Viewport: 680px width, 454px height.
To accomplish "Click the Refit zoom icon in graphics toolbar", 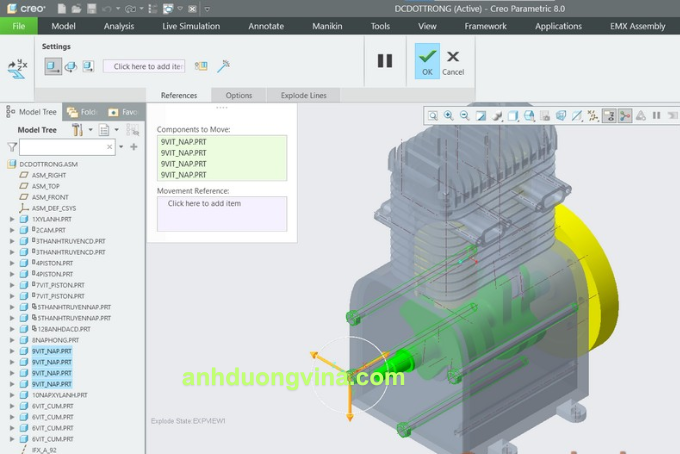I will 433,115.
